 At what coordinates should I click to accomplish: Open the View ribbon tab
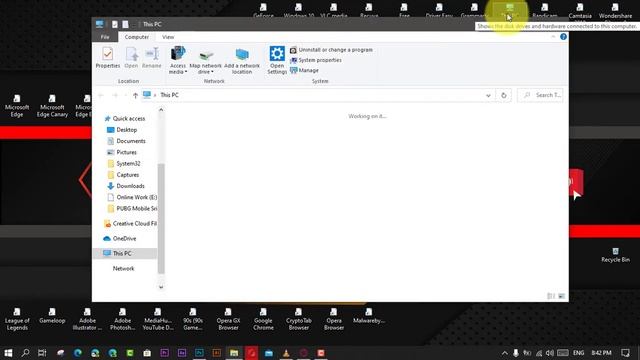(168, 37)
